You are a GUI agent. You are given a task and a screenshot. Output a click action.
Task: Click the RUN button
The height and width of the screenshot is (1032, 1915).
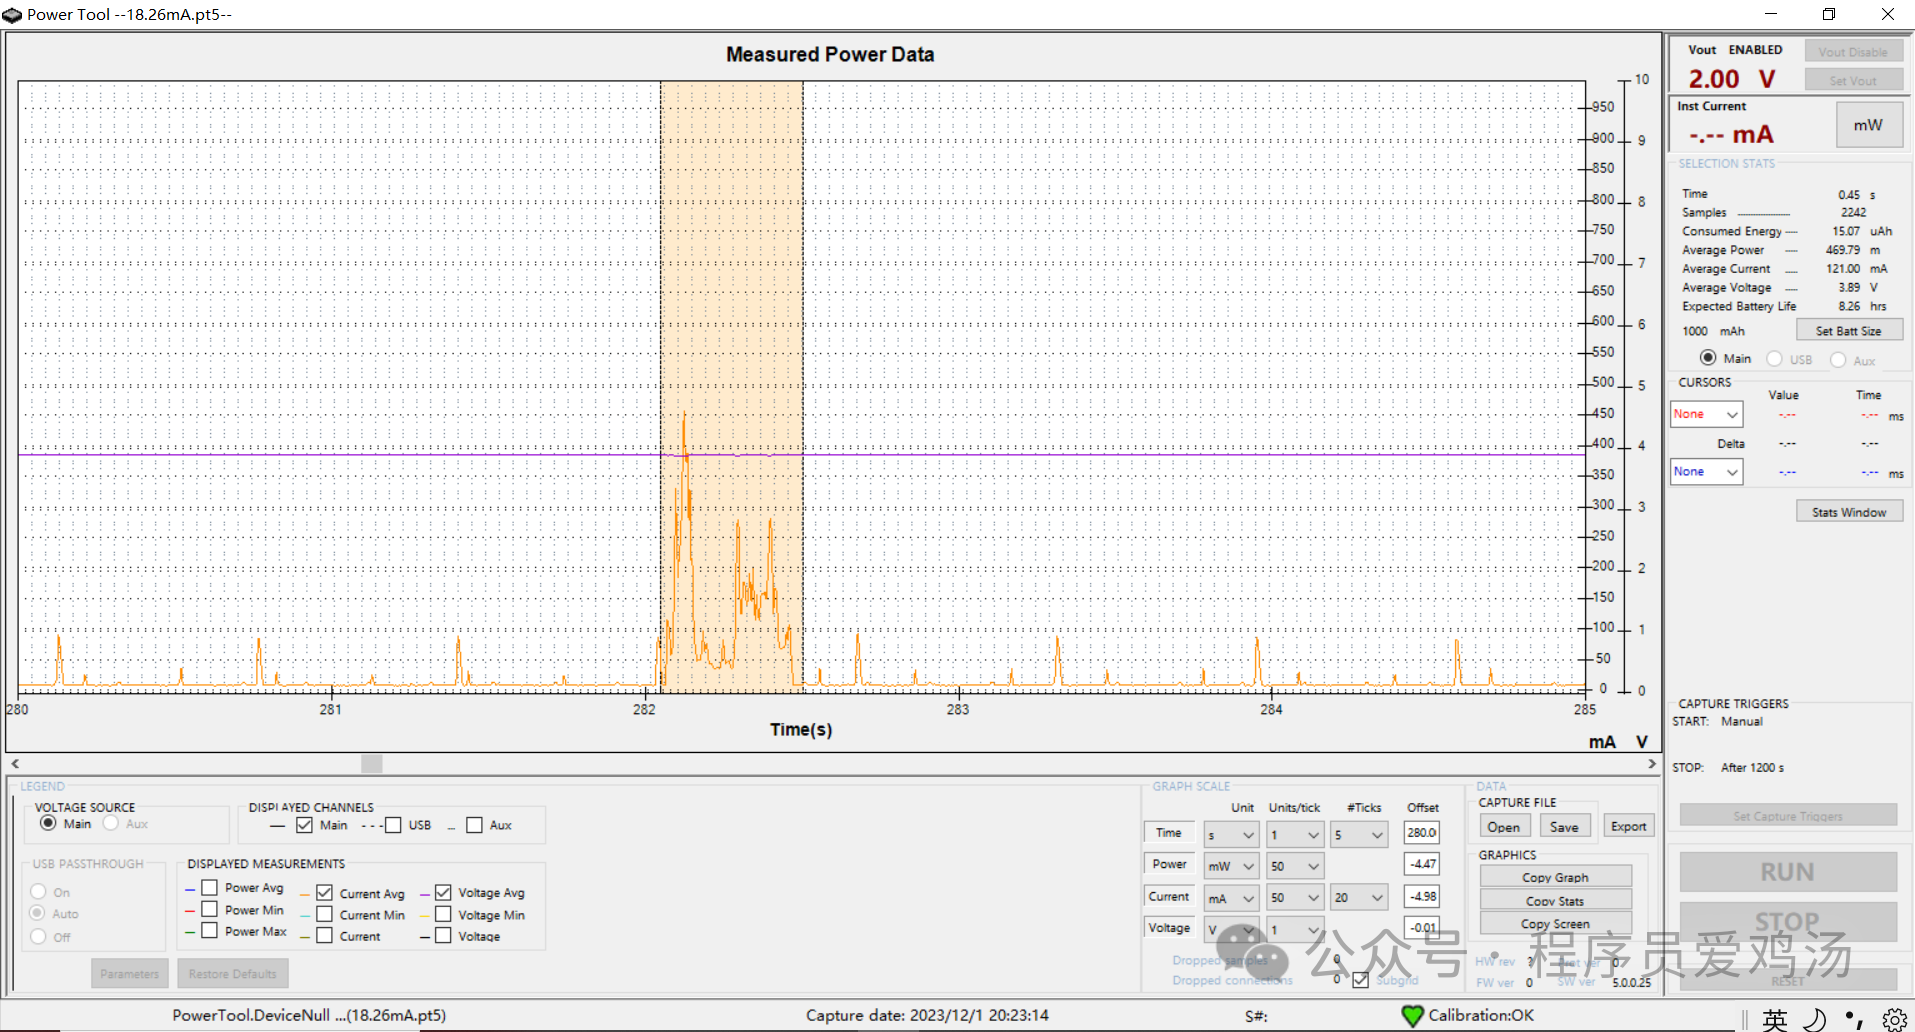click(1787, 872)
